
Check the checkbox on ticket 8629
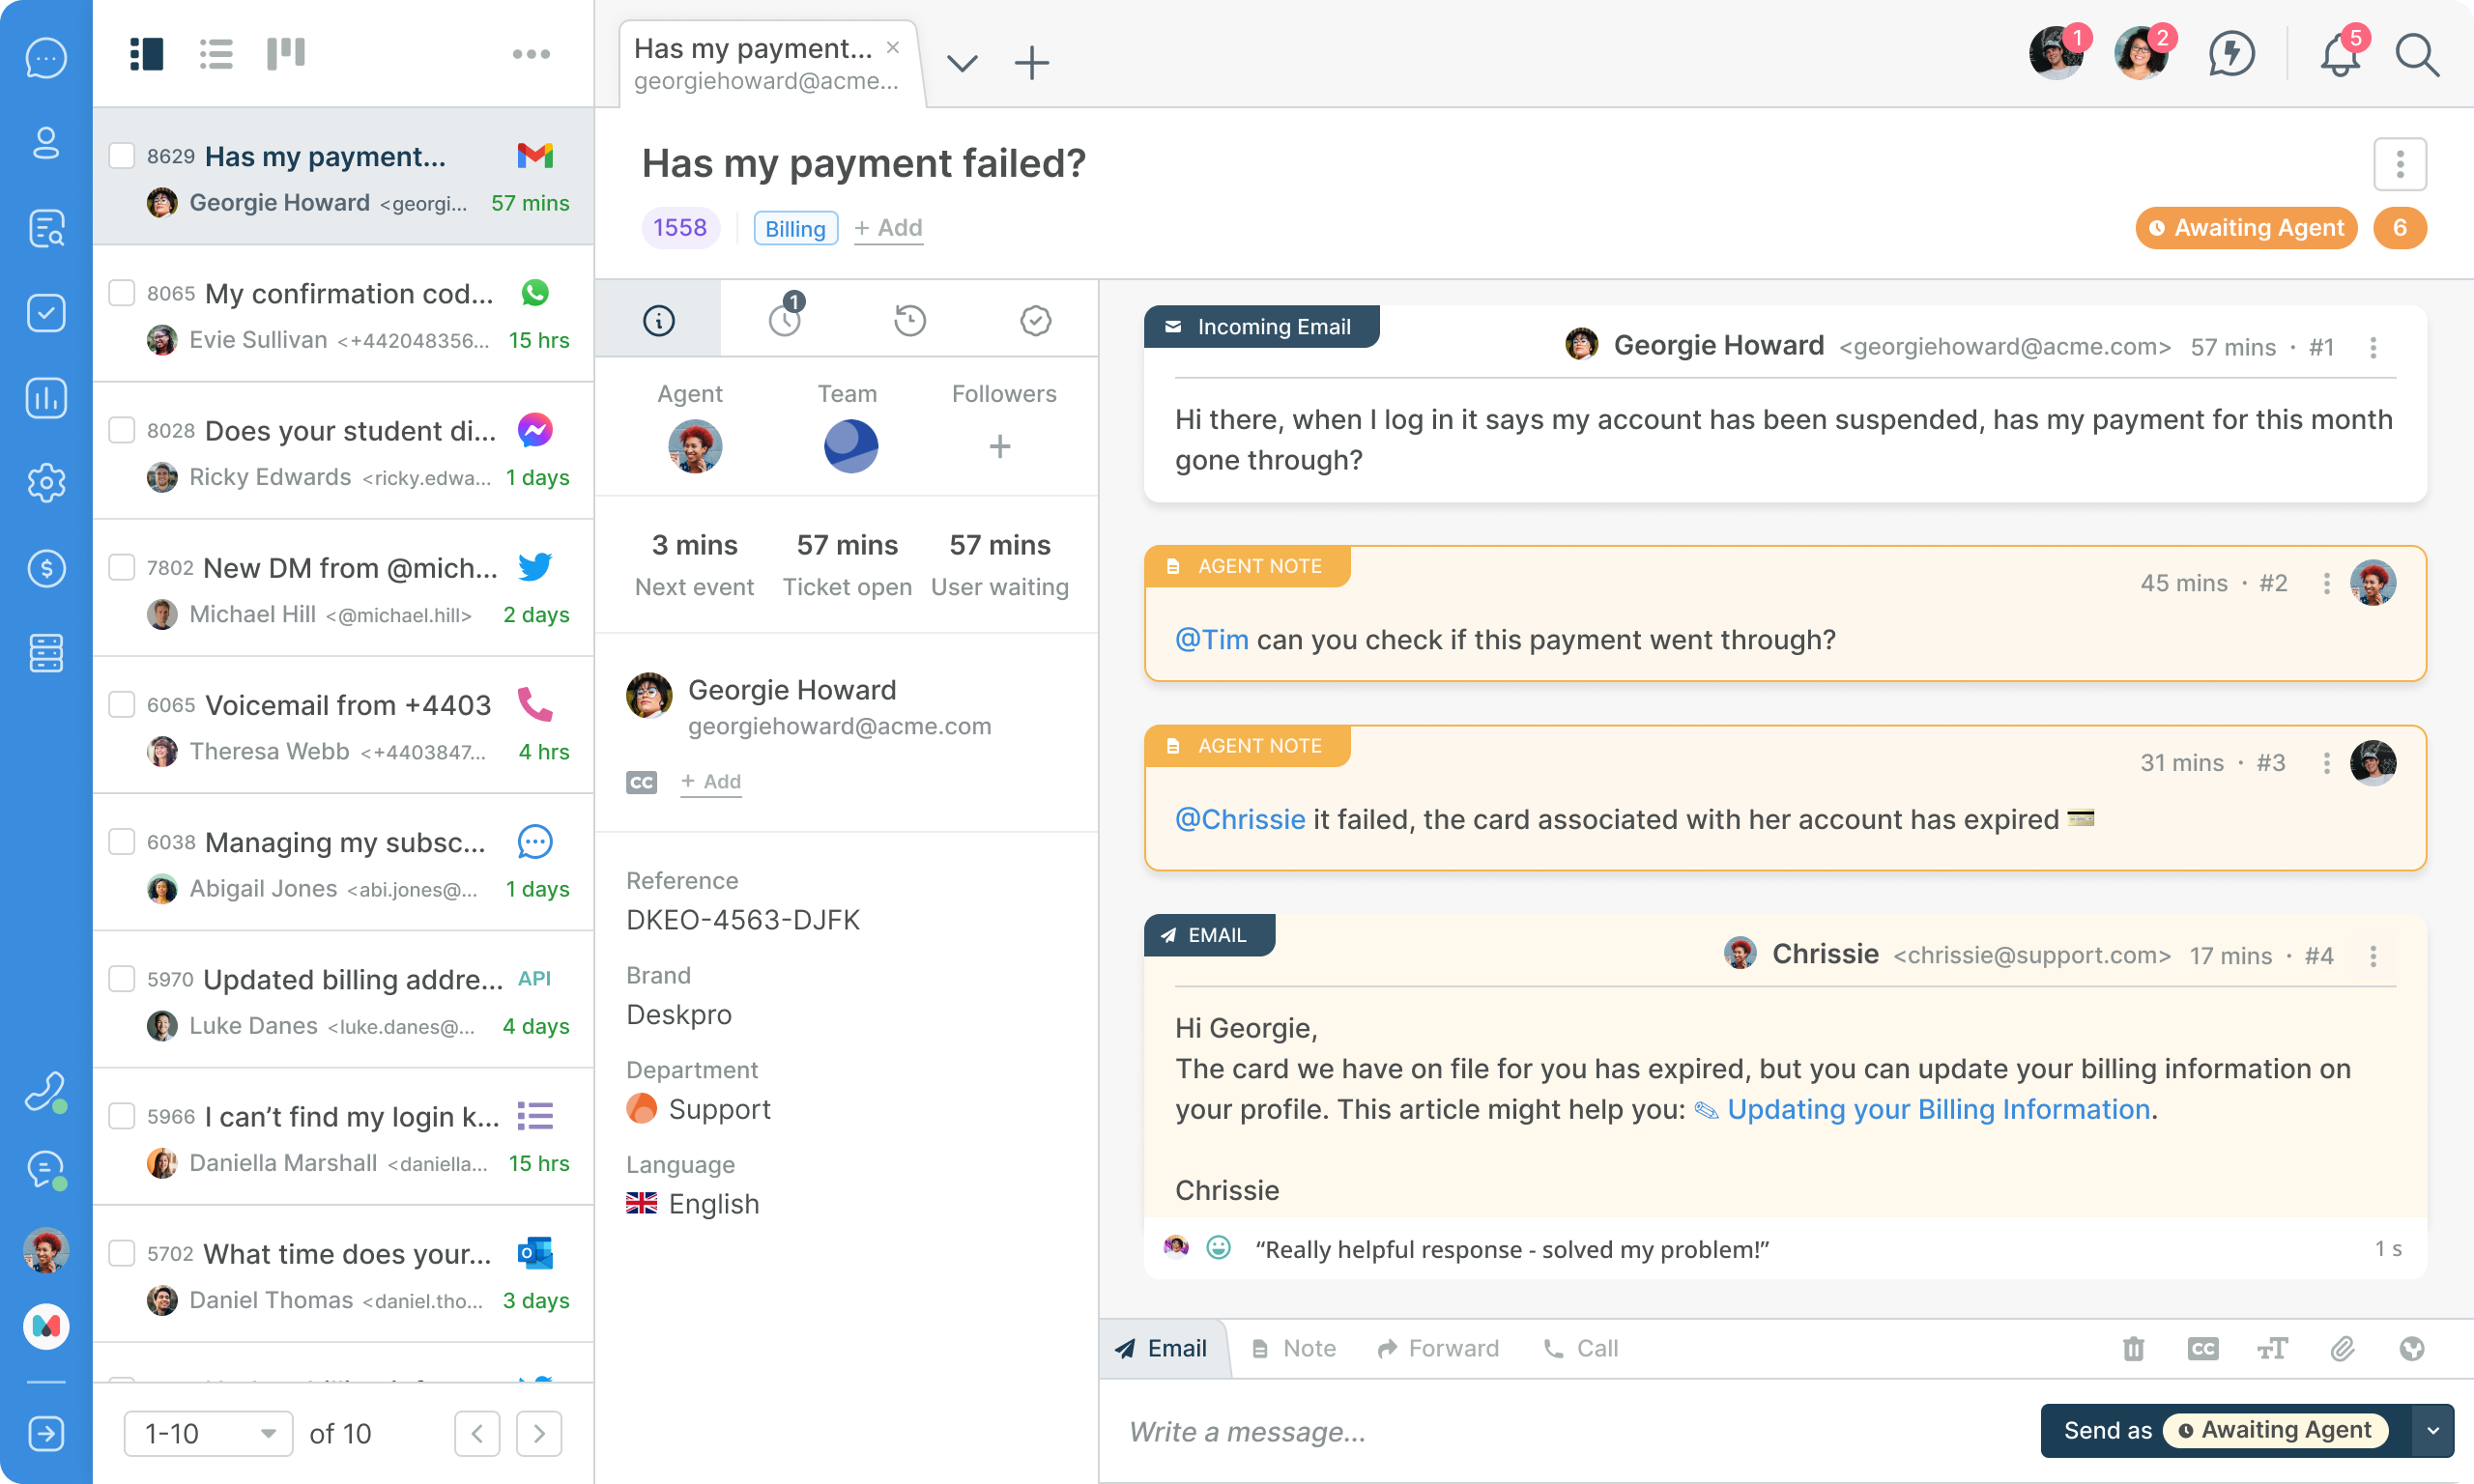click(121, 155)
